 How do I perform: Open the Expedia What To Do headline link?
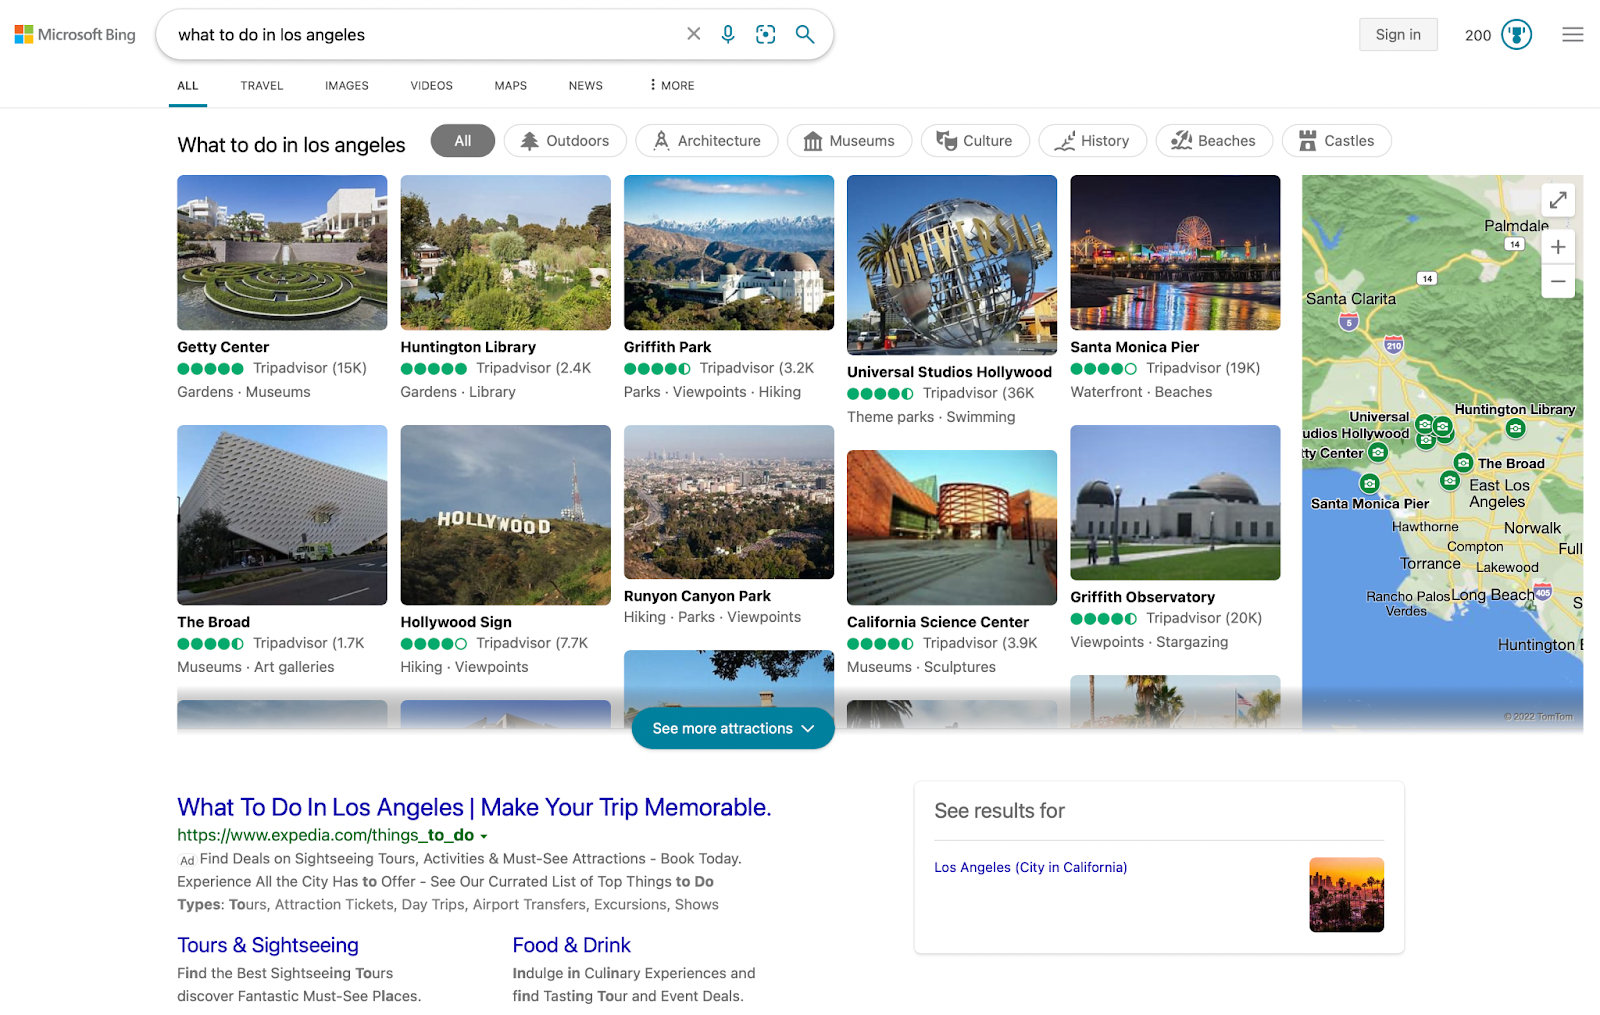coord(474,807)
